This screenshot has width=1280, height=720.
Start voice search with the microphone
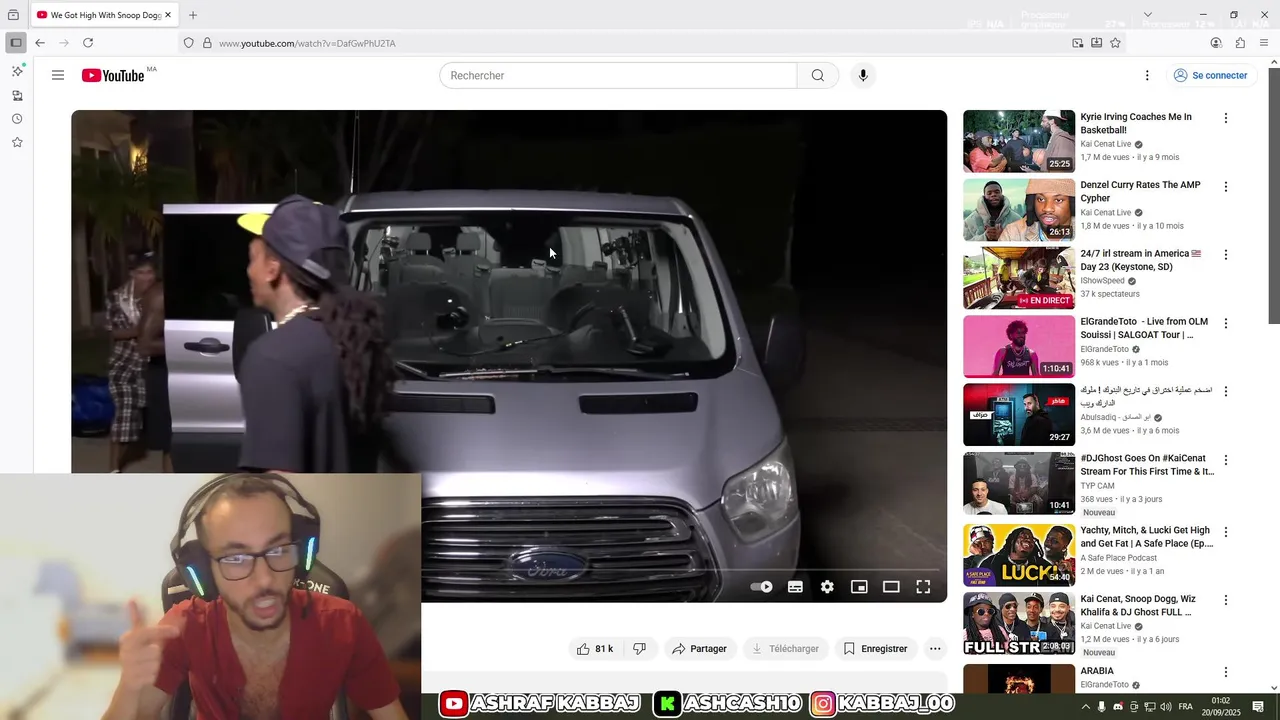pyautogui.click(x=863, y=75)
